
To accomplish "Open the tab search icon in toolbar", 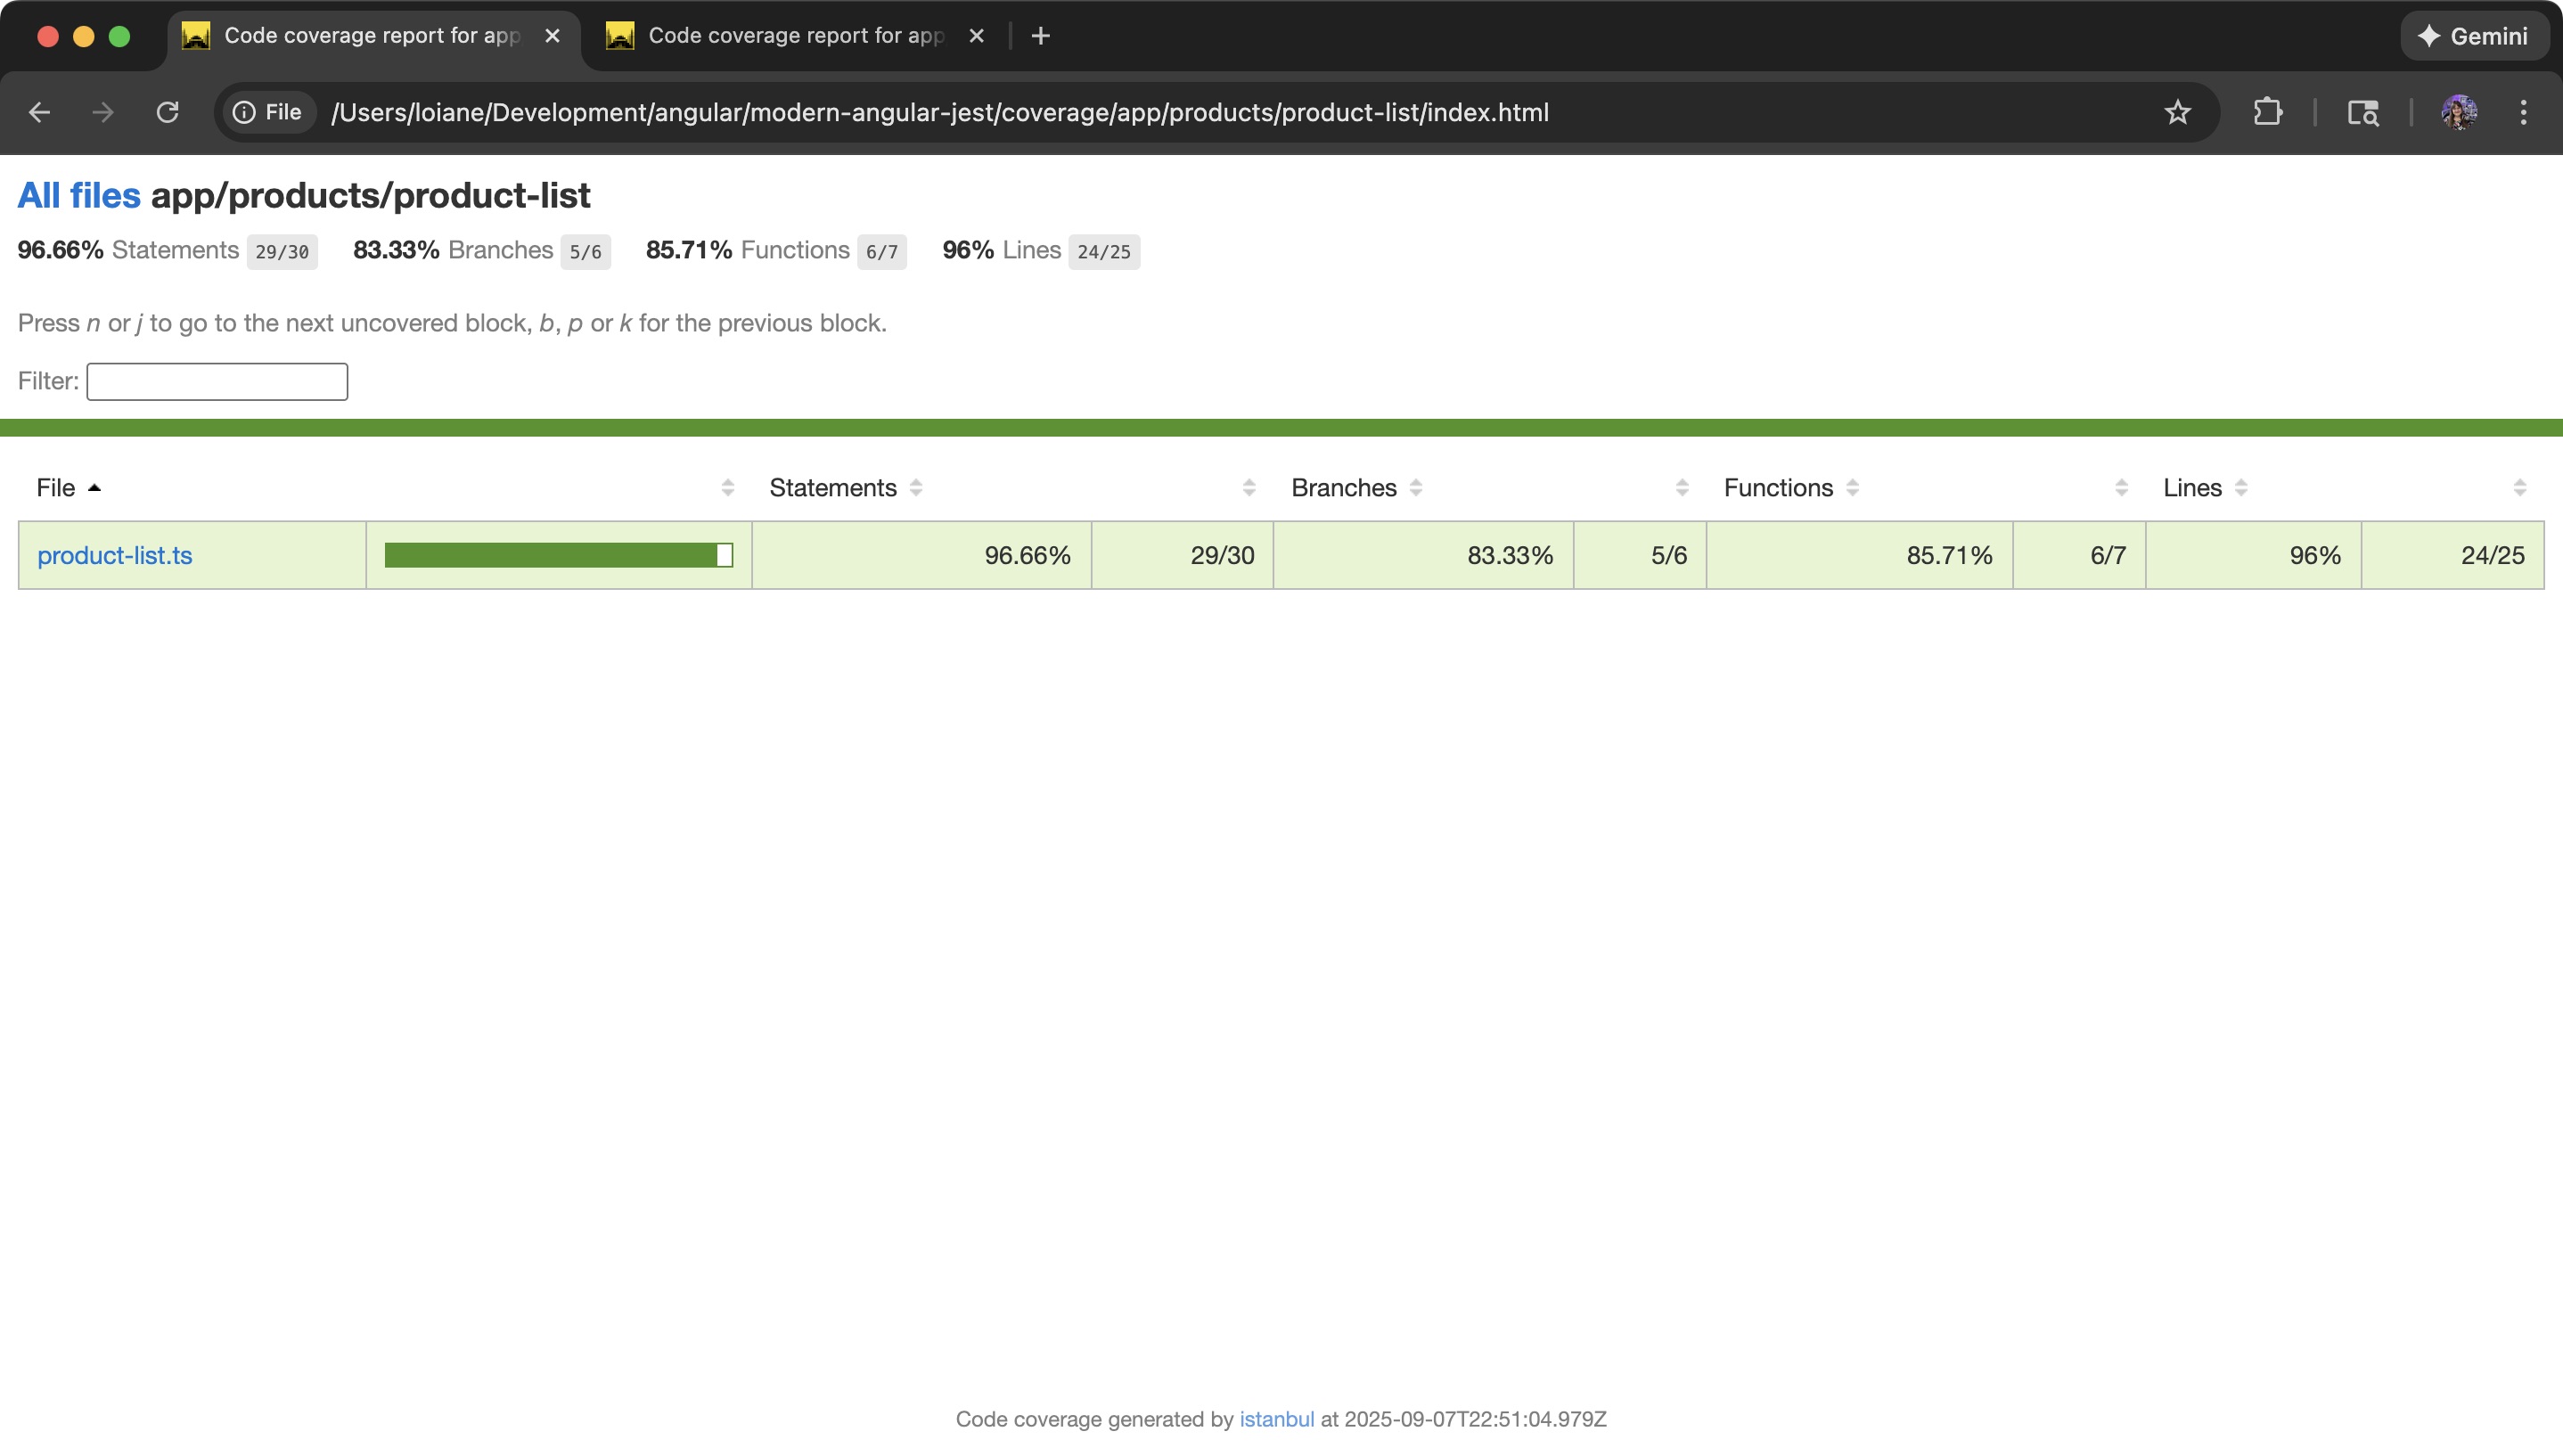I will tap(2362, 112).
